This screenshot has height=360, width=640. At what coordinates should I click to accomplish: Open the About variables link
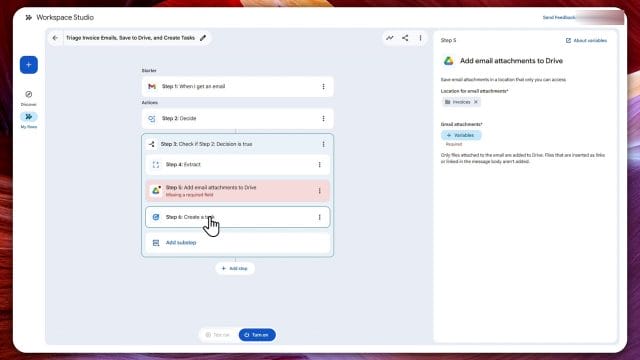coord(587,40)
